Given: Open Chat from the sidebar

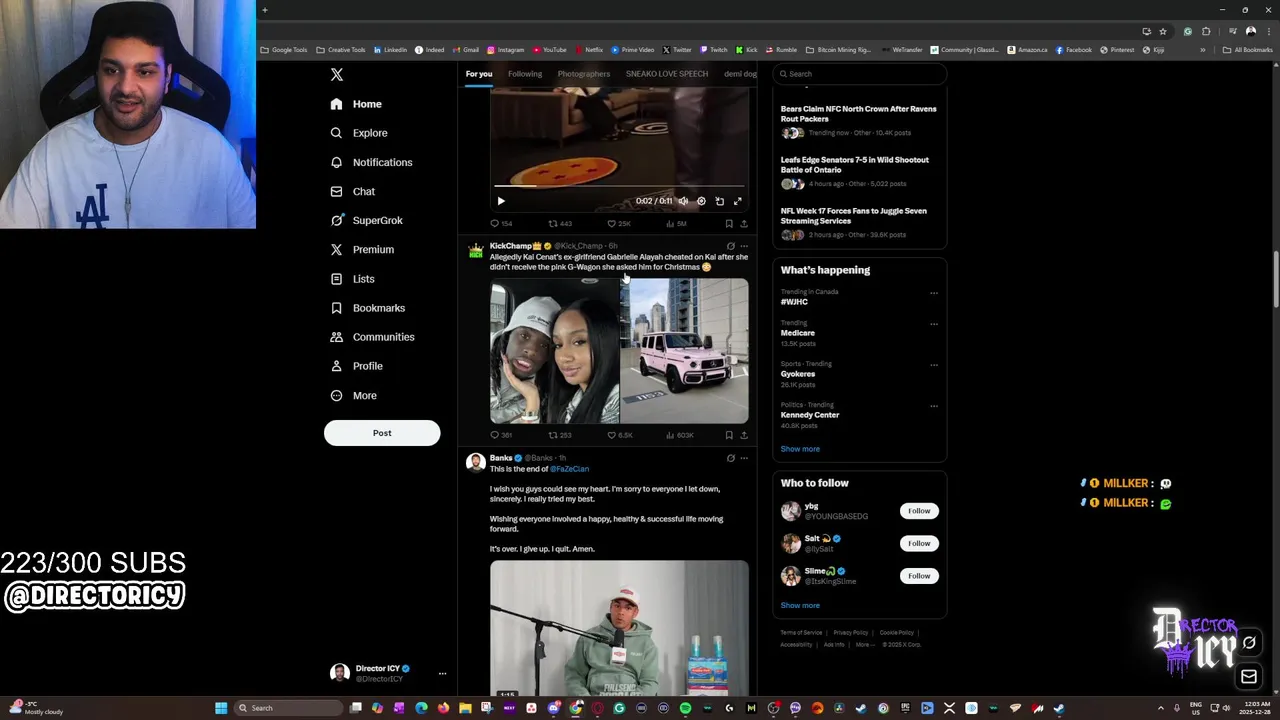Looking at the screenshot, I should tap(352, 191).
